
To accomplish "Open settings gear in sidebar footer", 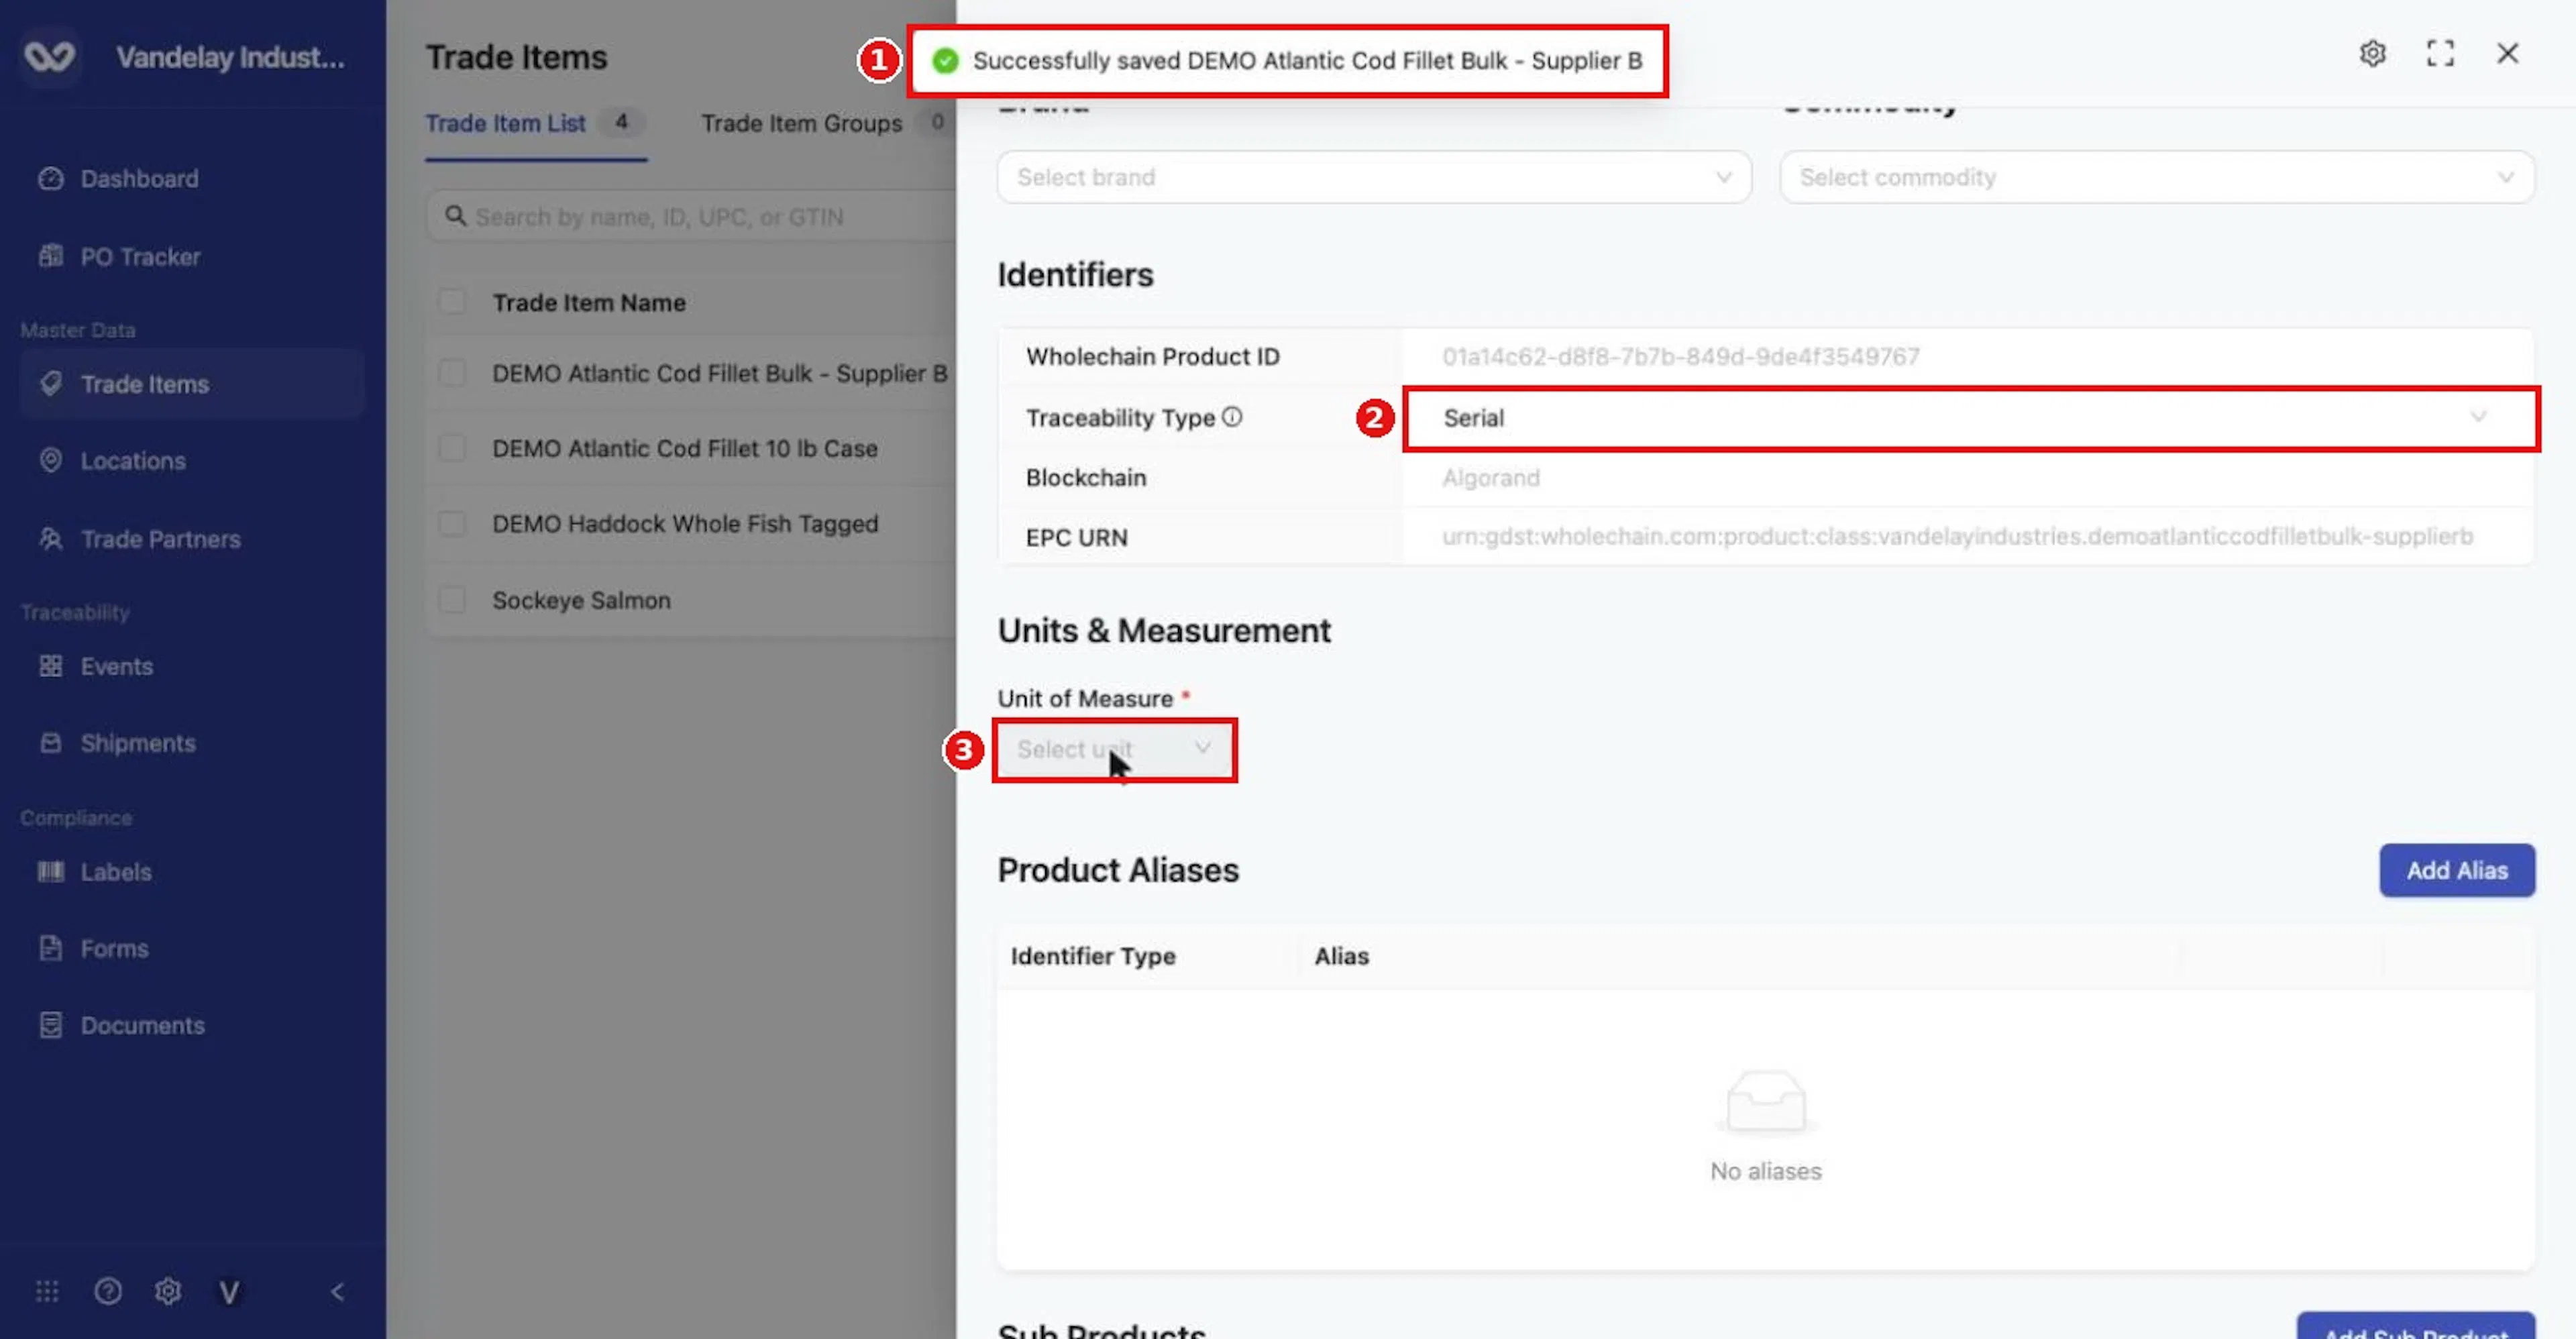I will tap(168, 1292).
